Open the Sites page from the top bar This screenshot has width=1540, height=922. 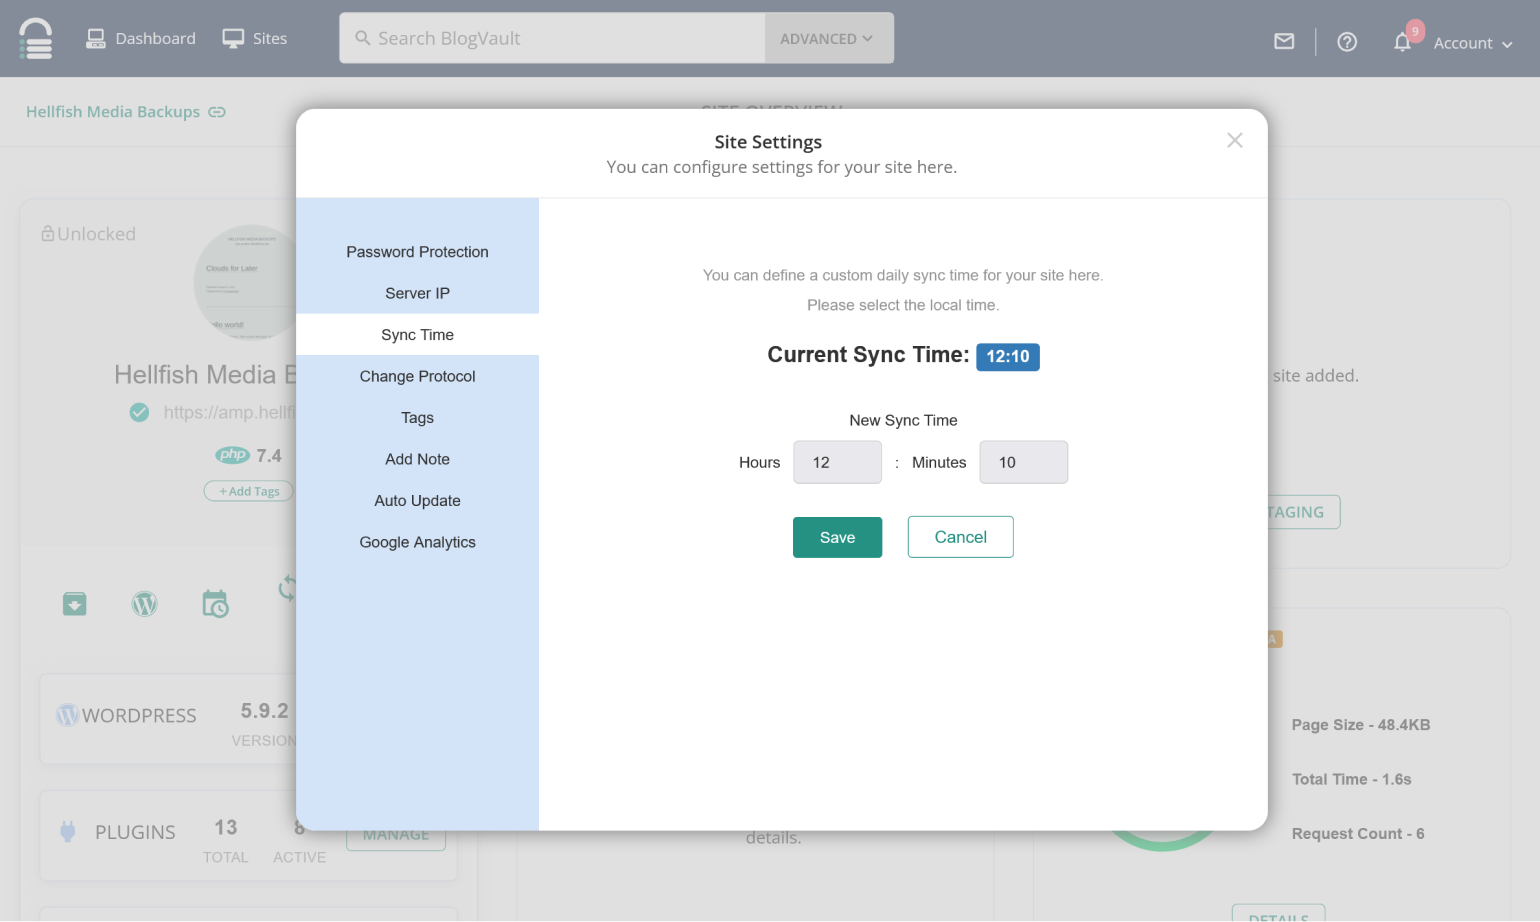(x=255, y=38)
